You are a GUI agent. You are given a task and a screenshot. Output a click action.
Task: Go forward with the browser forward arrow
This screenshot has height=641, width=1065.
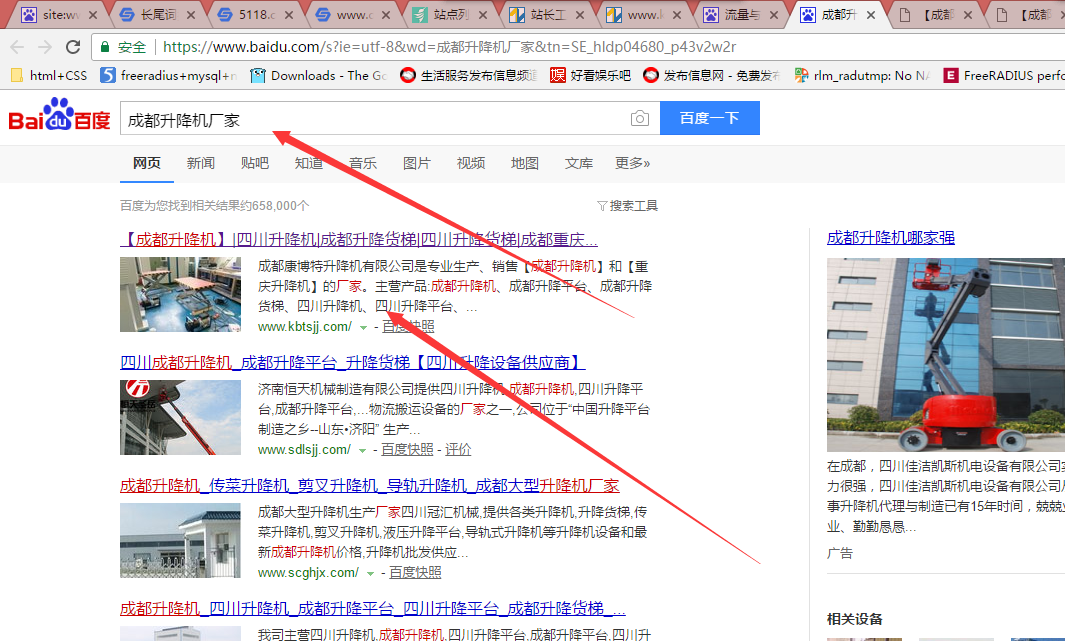tap(46, 47)
